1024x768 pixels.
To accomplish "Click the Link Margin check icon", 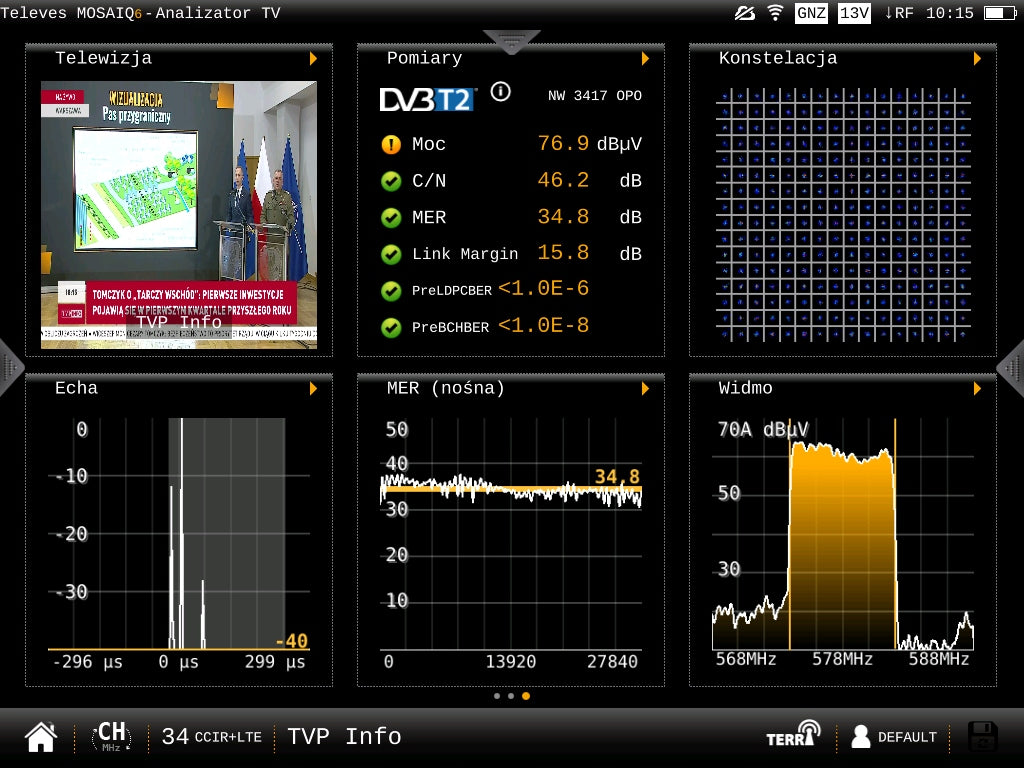I will [391, 254].
